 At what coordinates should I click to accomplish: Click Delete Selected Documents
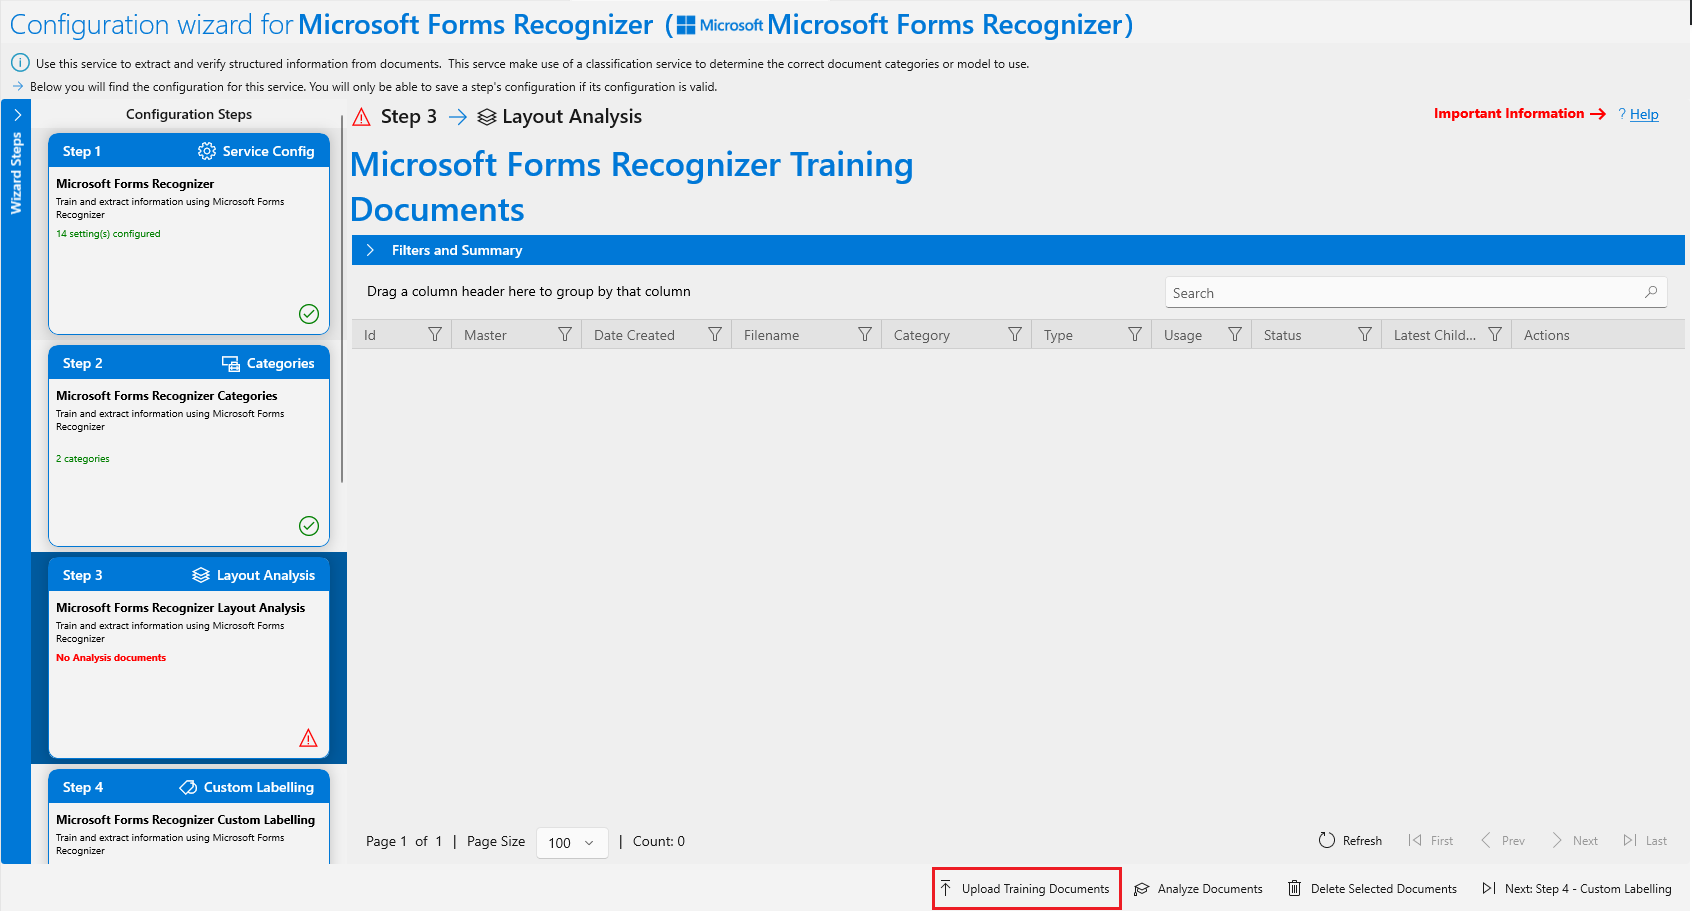(1373, 888)
